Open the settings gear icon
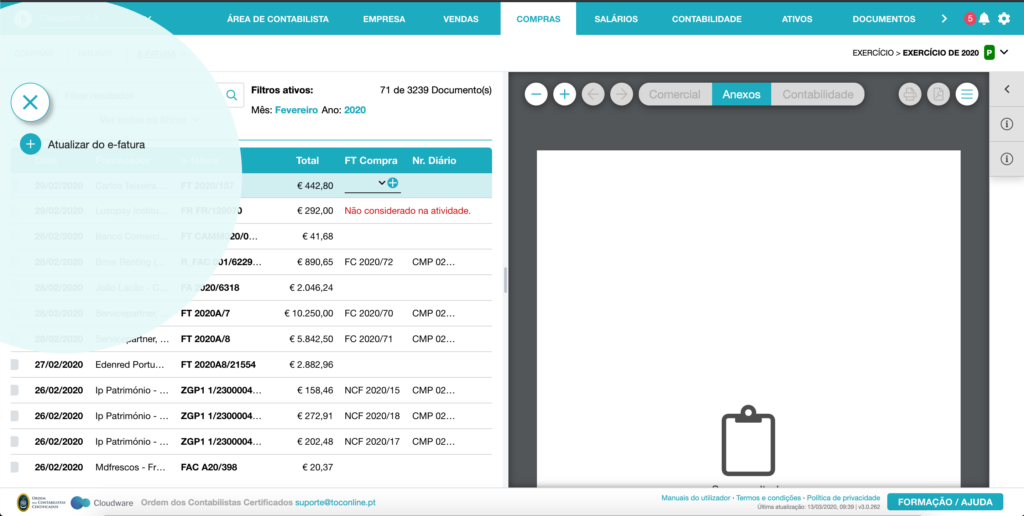The height and width of the screenshot is (516, 1024). (1004, 19)
